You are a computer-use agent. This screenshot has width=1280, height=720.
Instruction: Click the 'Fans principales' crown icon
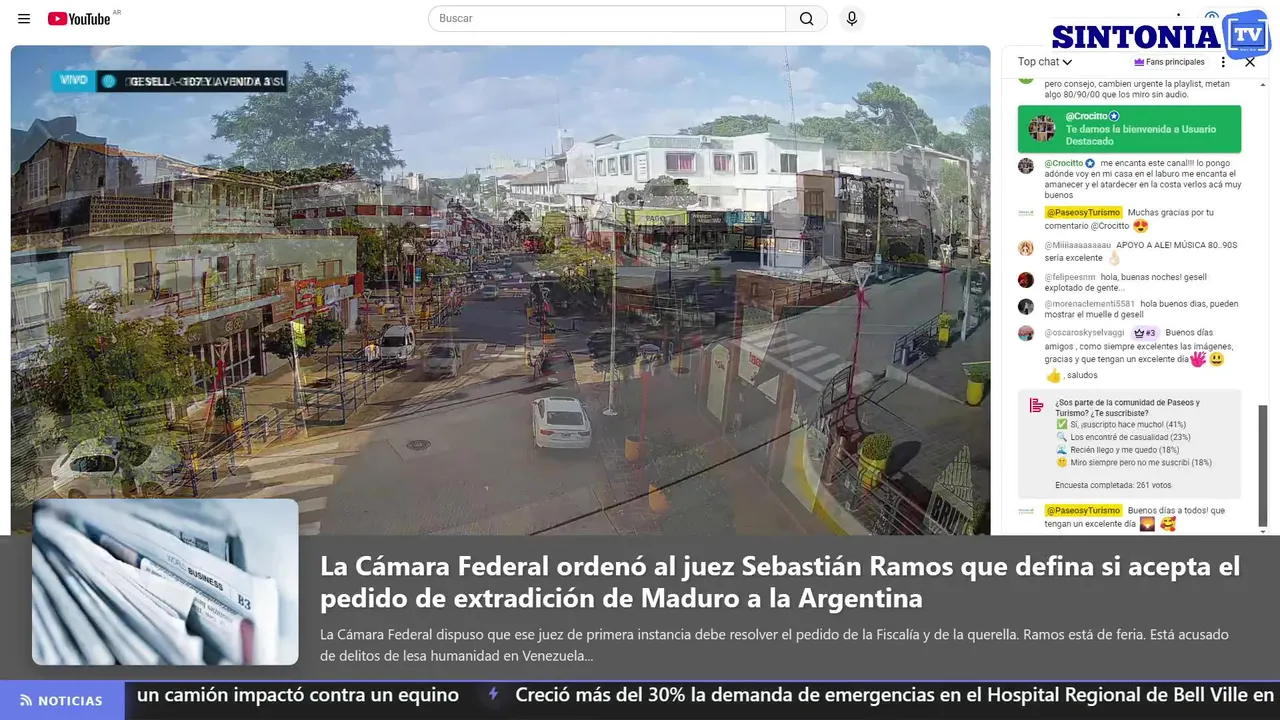click(x=1139, y=62)
